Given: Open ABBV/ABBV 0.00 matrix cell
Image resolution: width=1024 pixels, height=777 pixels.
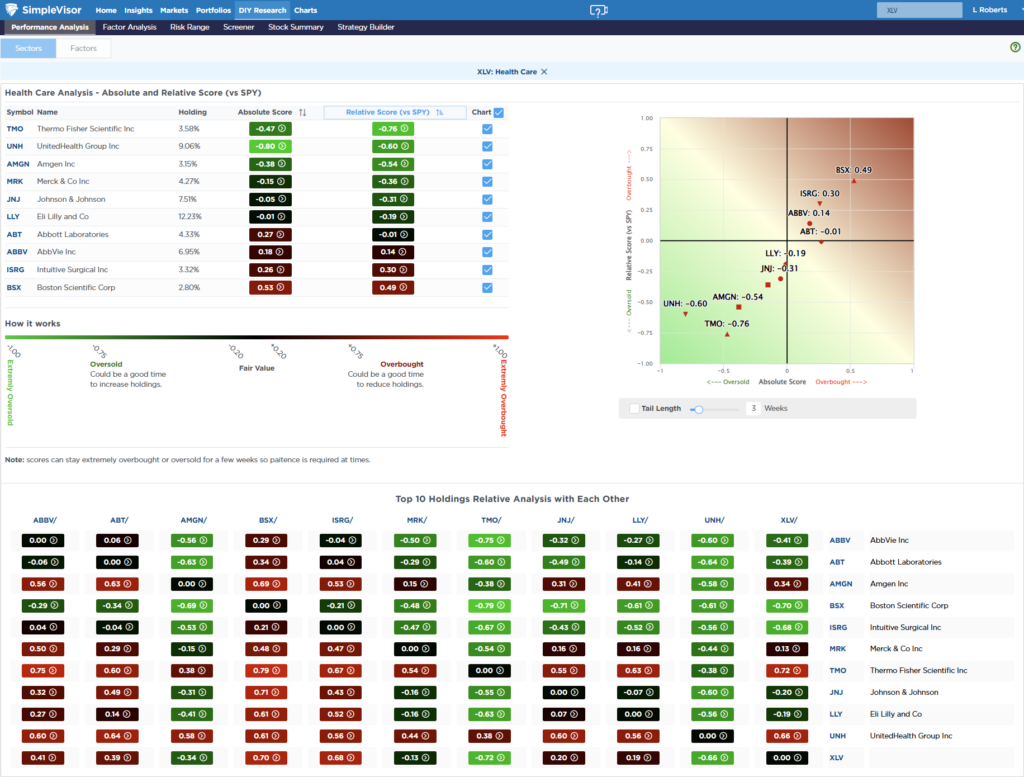Looking at the screenshot, I should (x=43, y=541).
